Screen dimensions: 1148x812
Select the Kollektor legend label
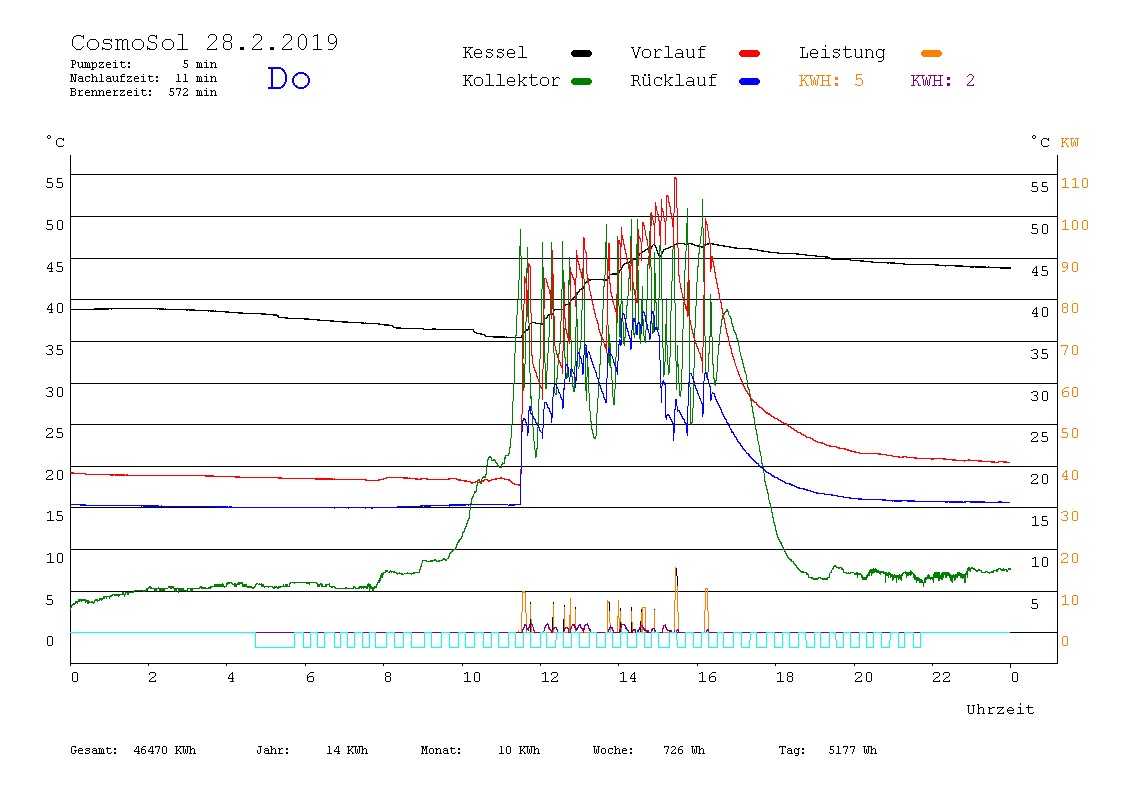pyautogui.click(x=511, y=81)
